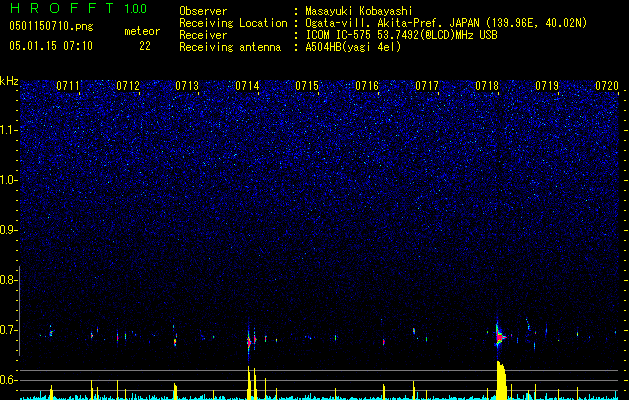Click the 0720 time marker
629x400 pixels.
pyautogui.click(x=607, y=86)
